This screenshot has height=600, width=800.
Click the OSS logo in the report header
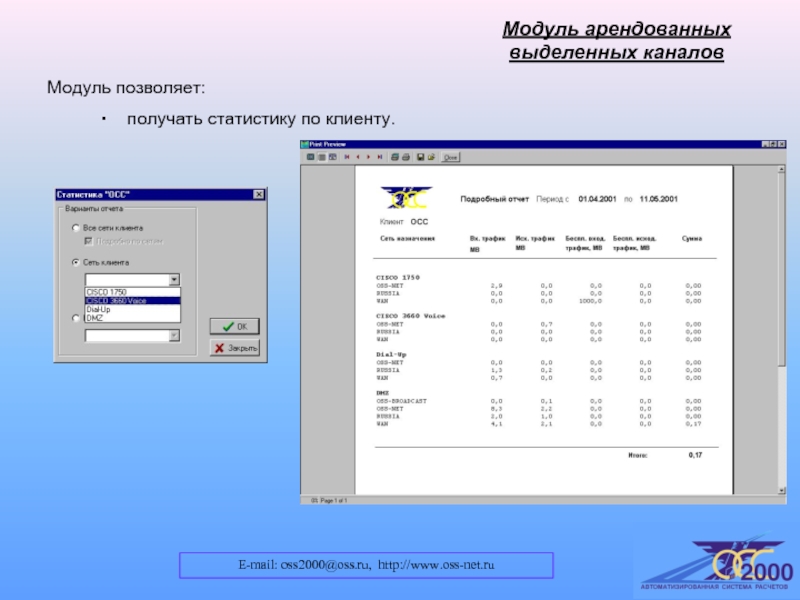407,198
